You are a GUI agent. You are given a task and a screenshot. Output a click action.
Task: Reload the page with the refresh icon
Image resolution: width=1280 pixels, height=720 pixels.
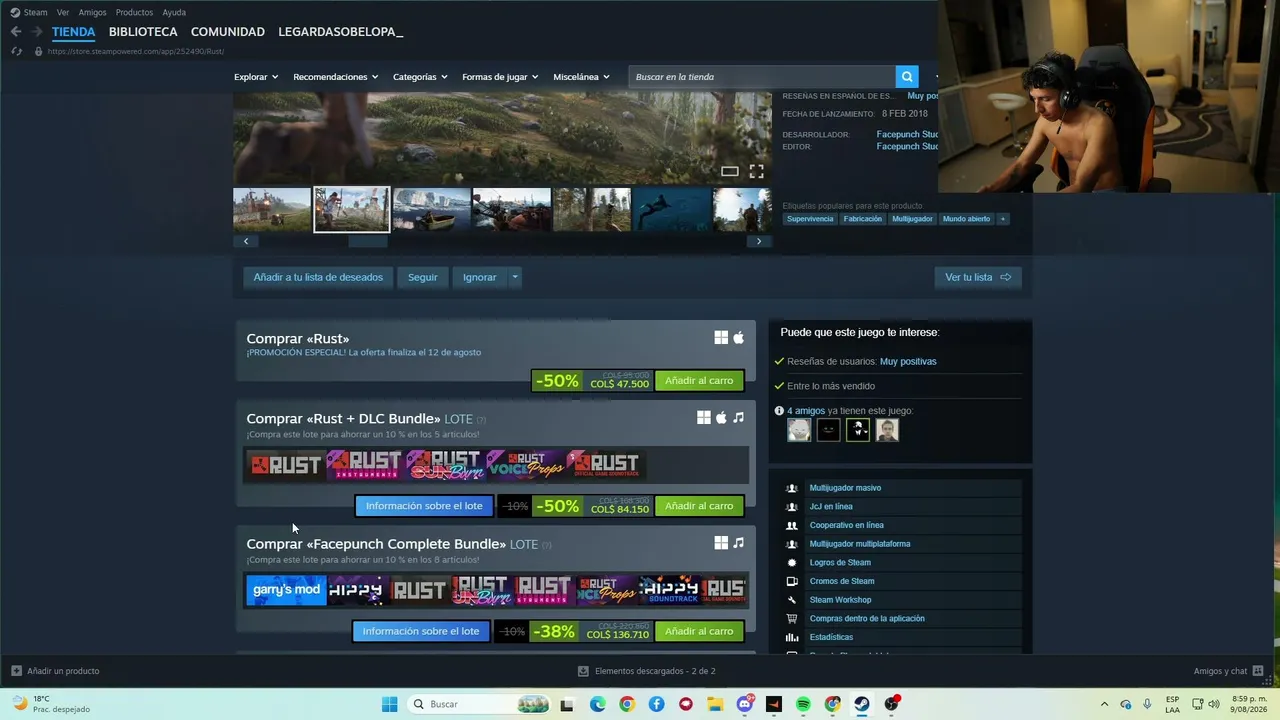[x=16, y=51]
